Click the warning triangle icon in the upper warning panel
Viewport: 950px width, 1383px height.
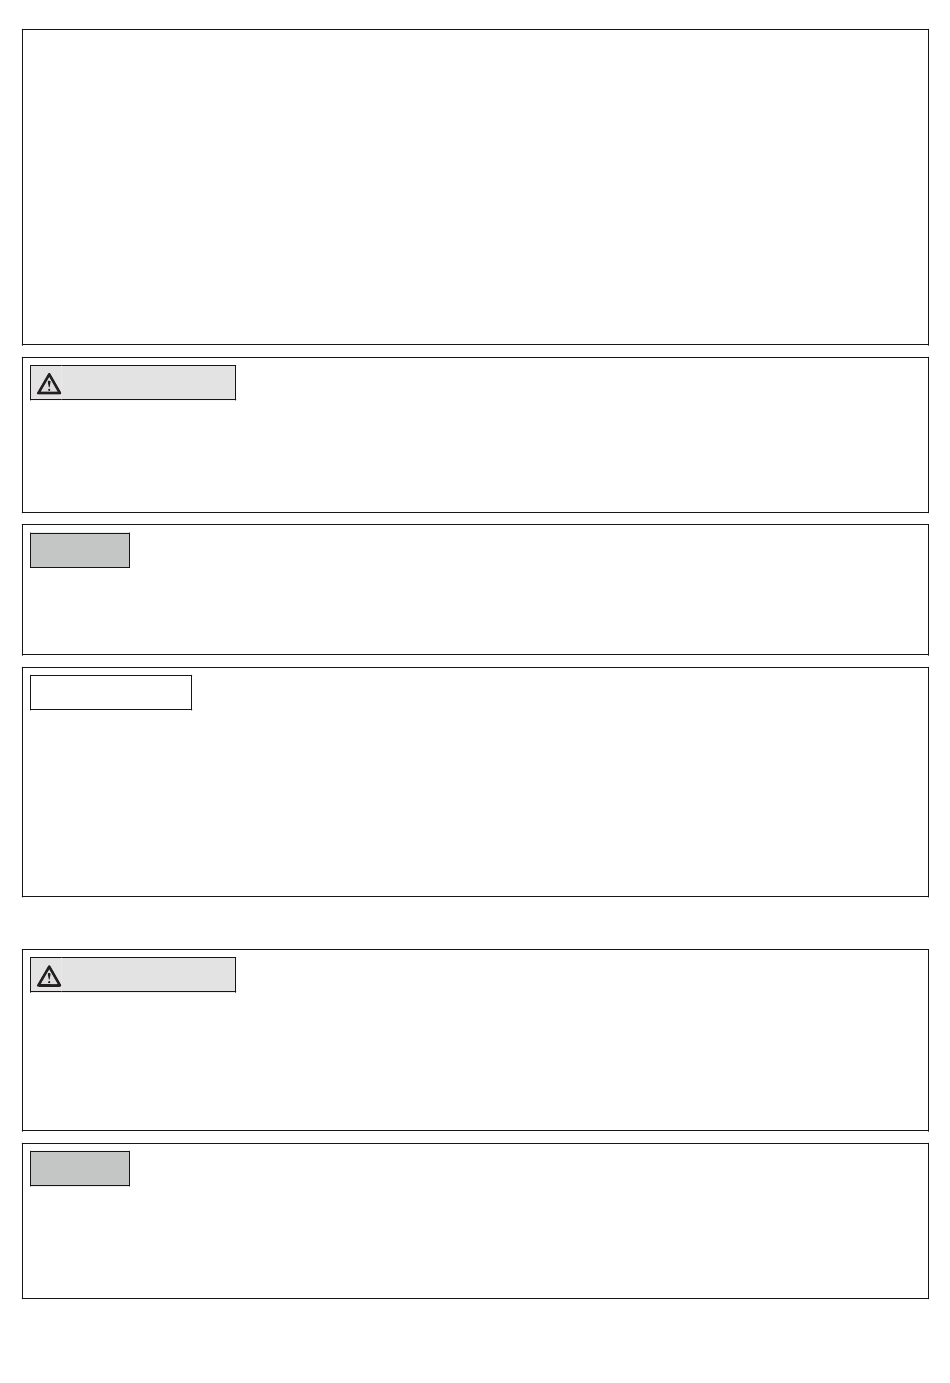[49, 383]
